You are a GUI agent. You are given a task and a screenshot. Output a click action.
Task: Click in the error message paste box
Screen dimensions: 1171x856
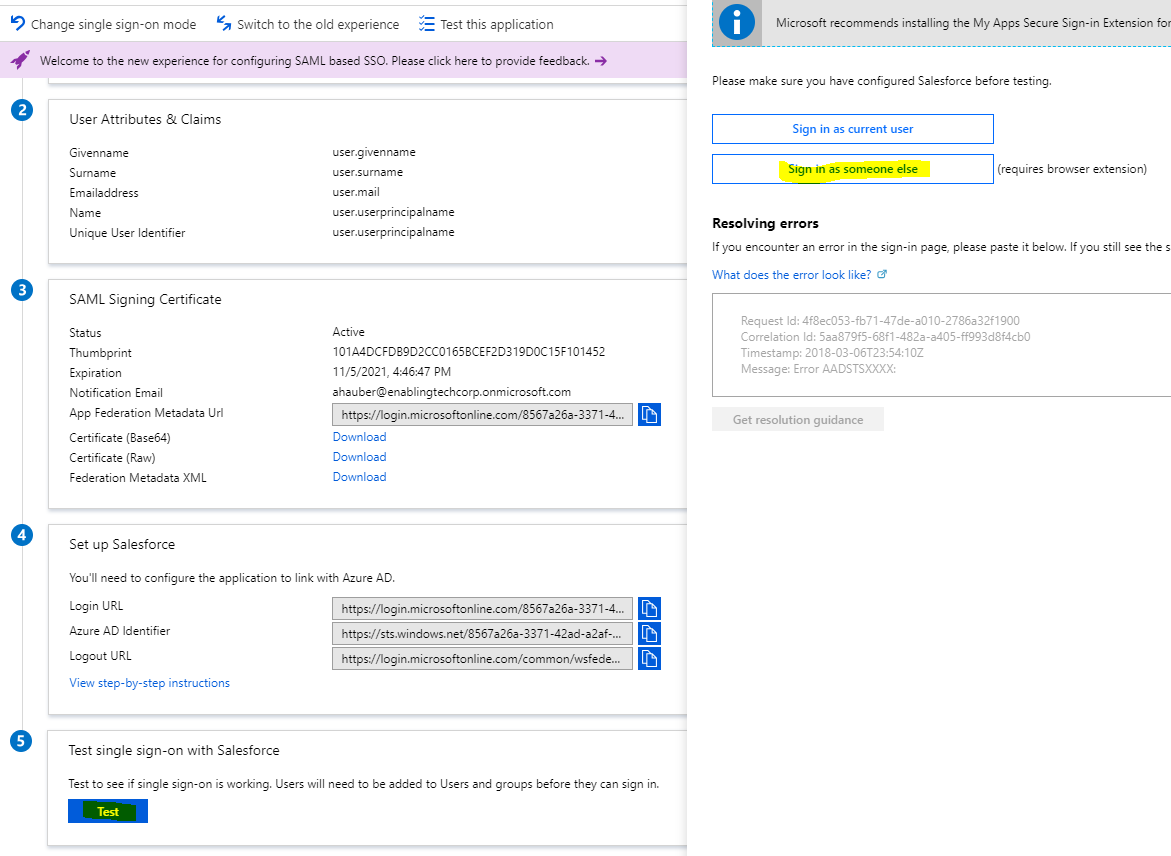(941, 344)
